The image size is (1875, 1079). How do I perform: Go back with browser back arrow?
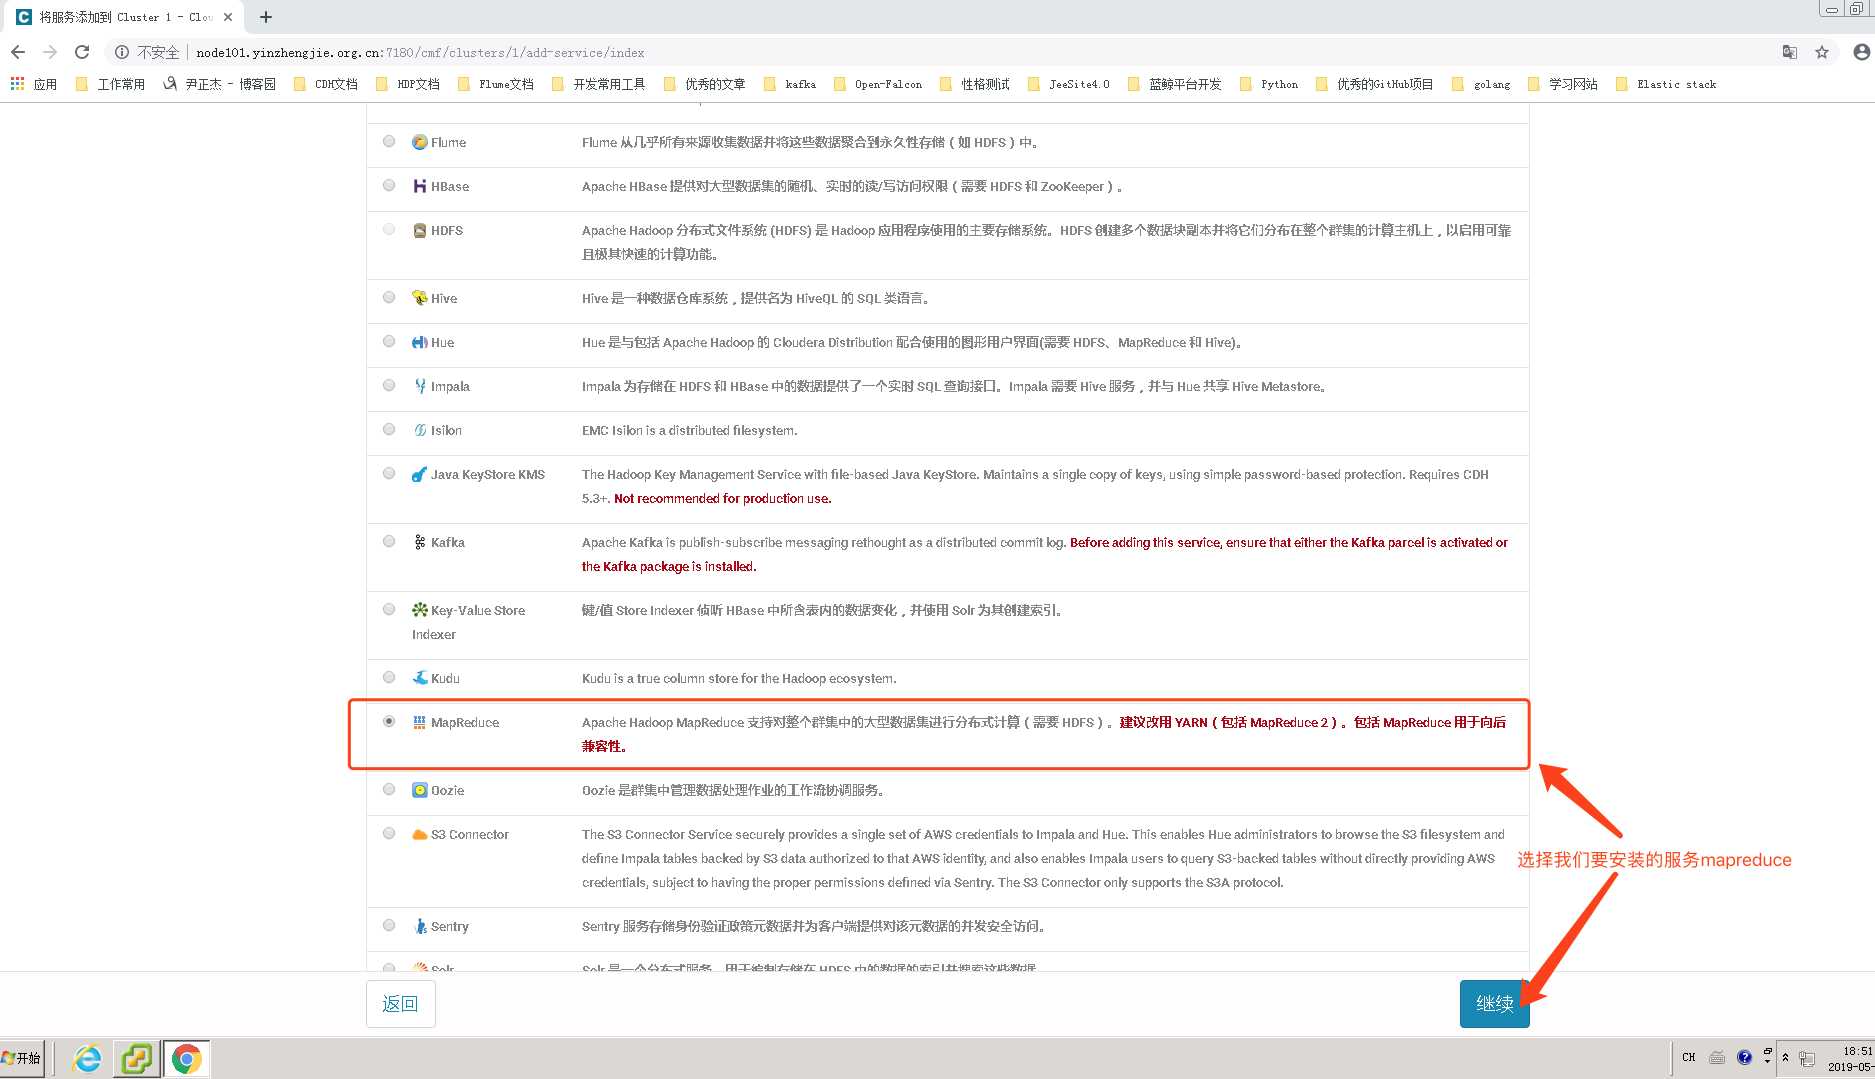tap(18, 52)
